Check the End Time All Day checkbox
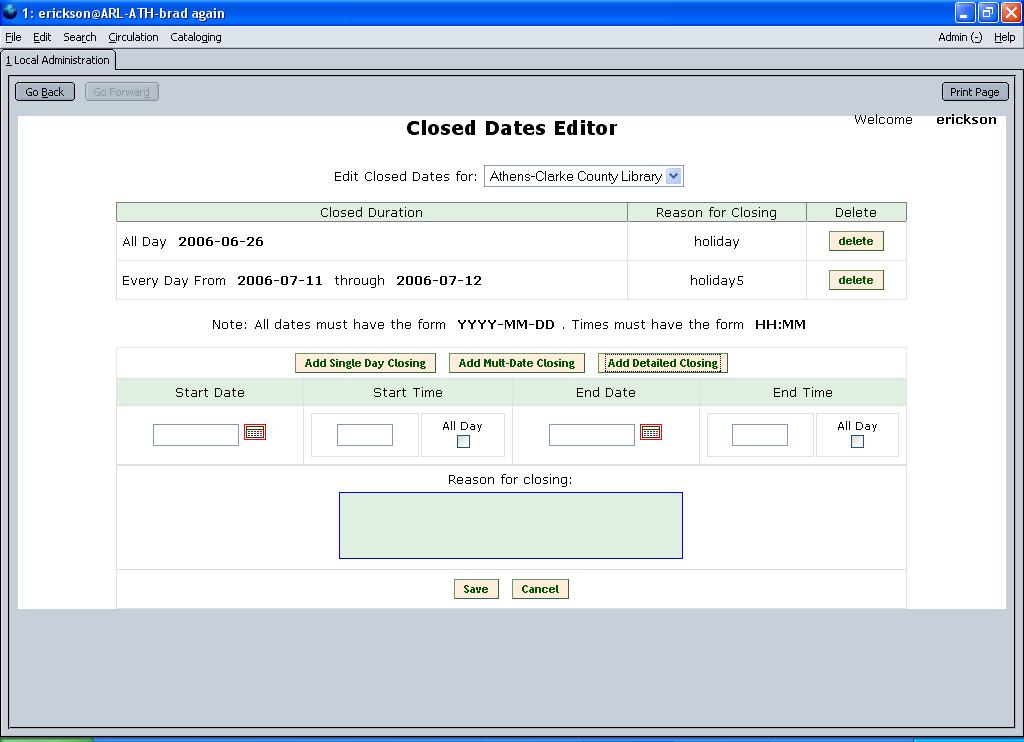The height and width of the screenshot is (742, 1024). click(857, 441)
